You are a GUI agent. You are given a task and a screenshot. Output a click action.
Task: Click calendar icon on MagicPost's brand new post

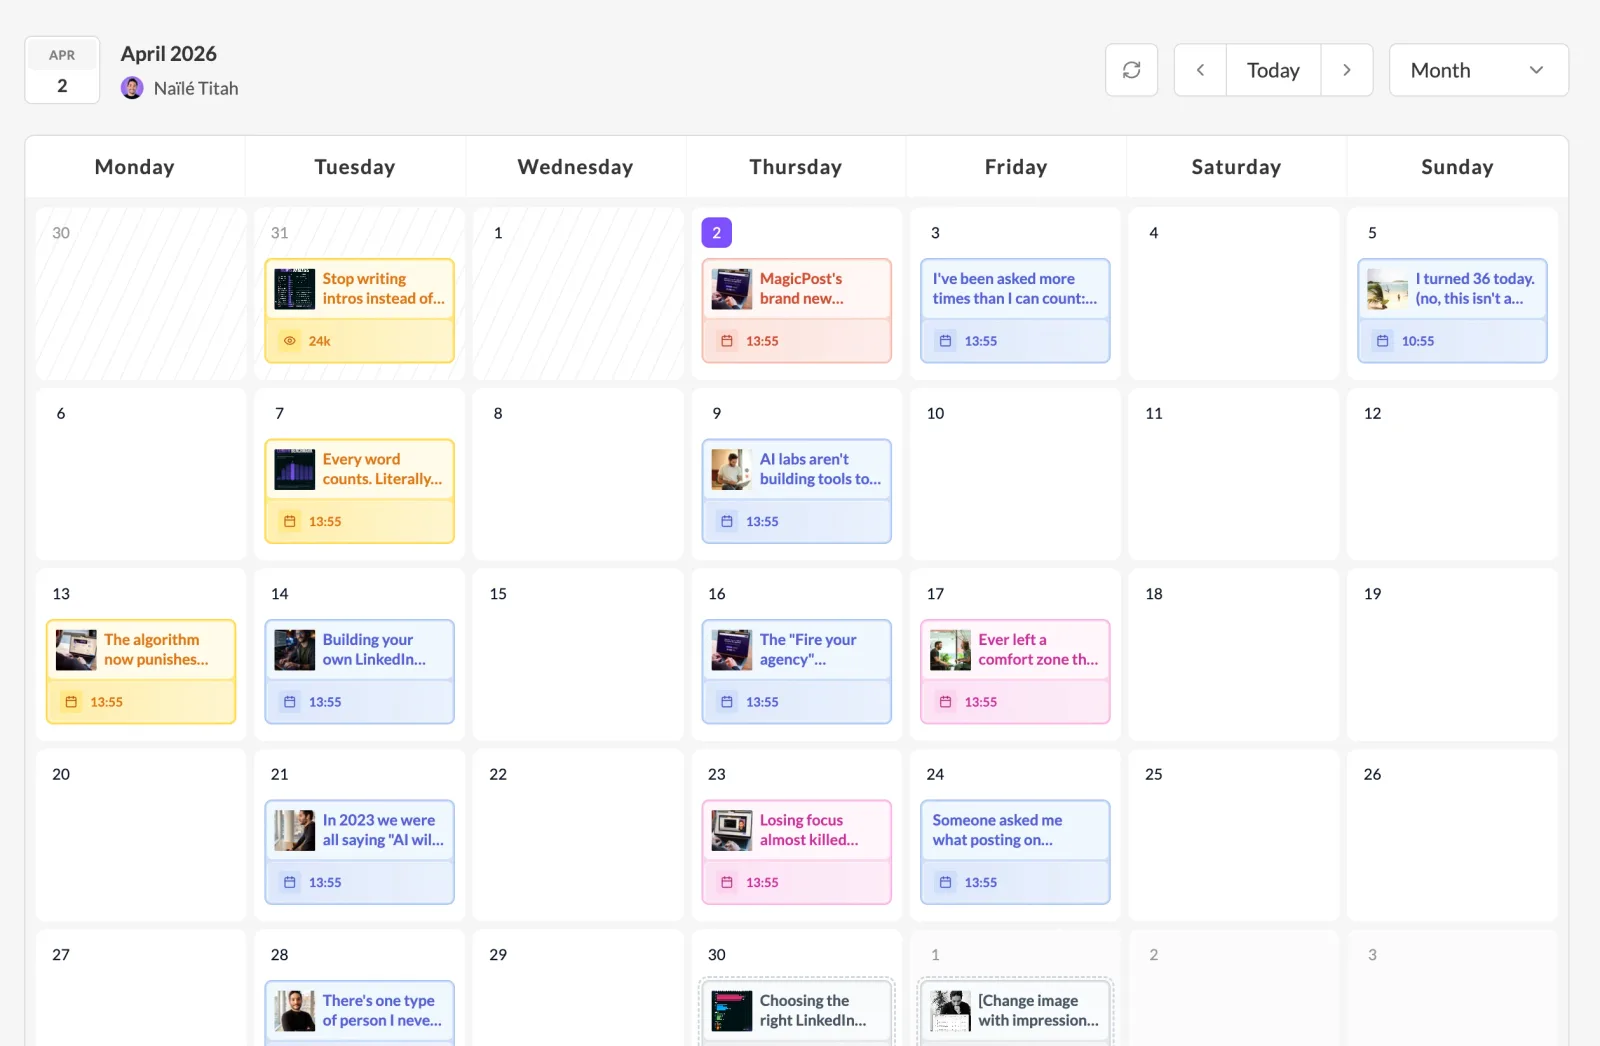tap(727, 341)
